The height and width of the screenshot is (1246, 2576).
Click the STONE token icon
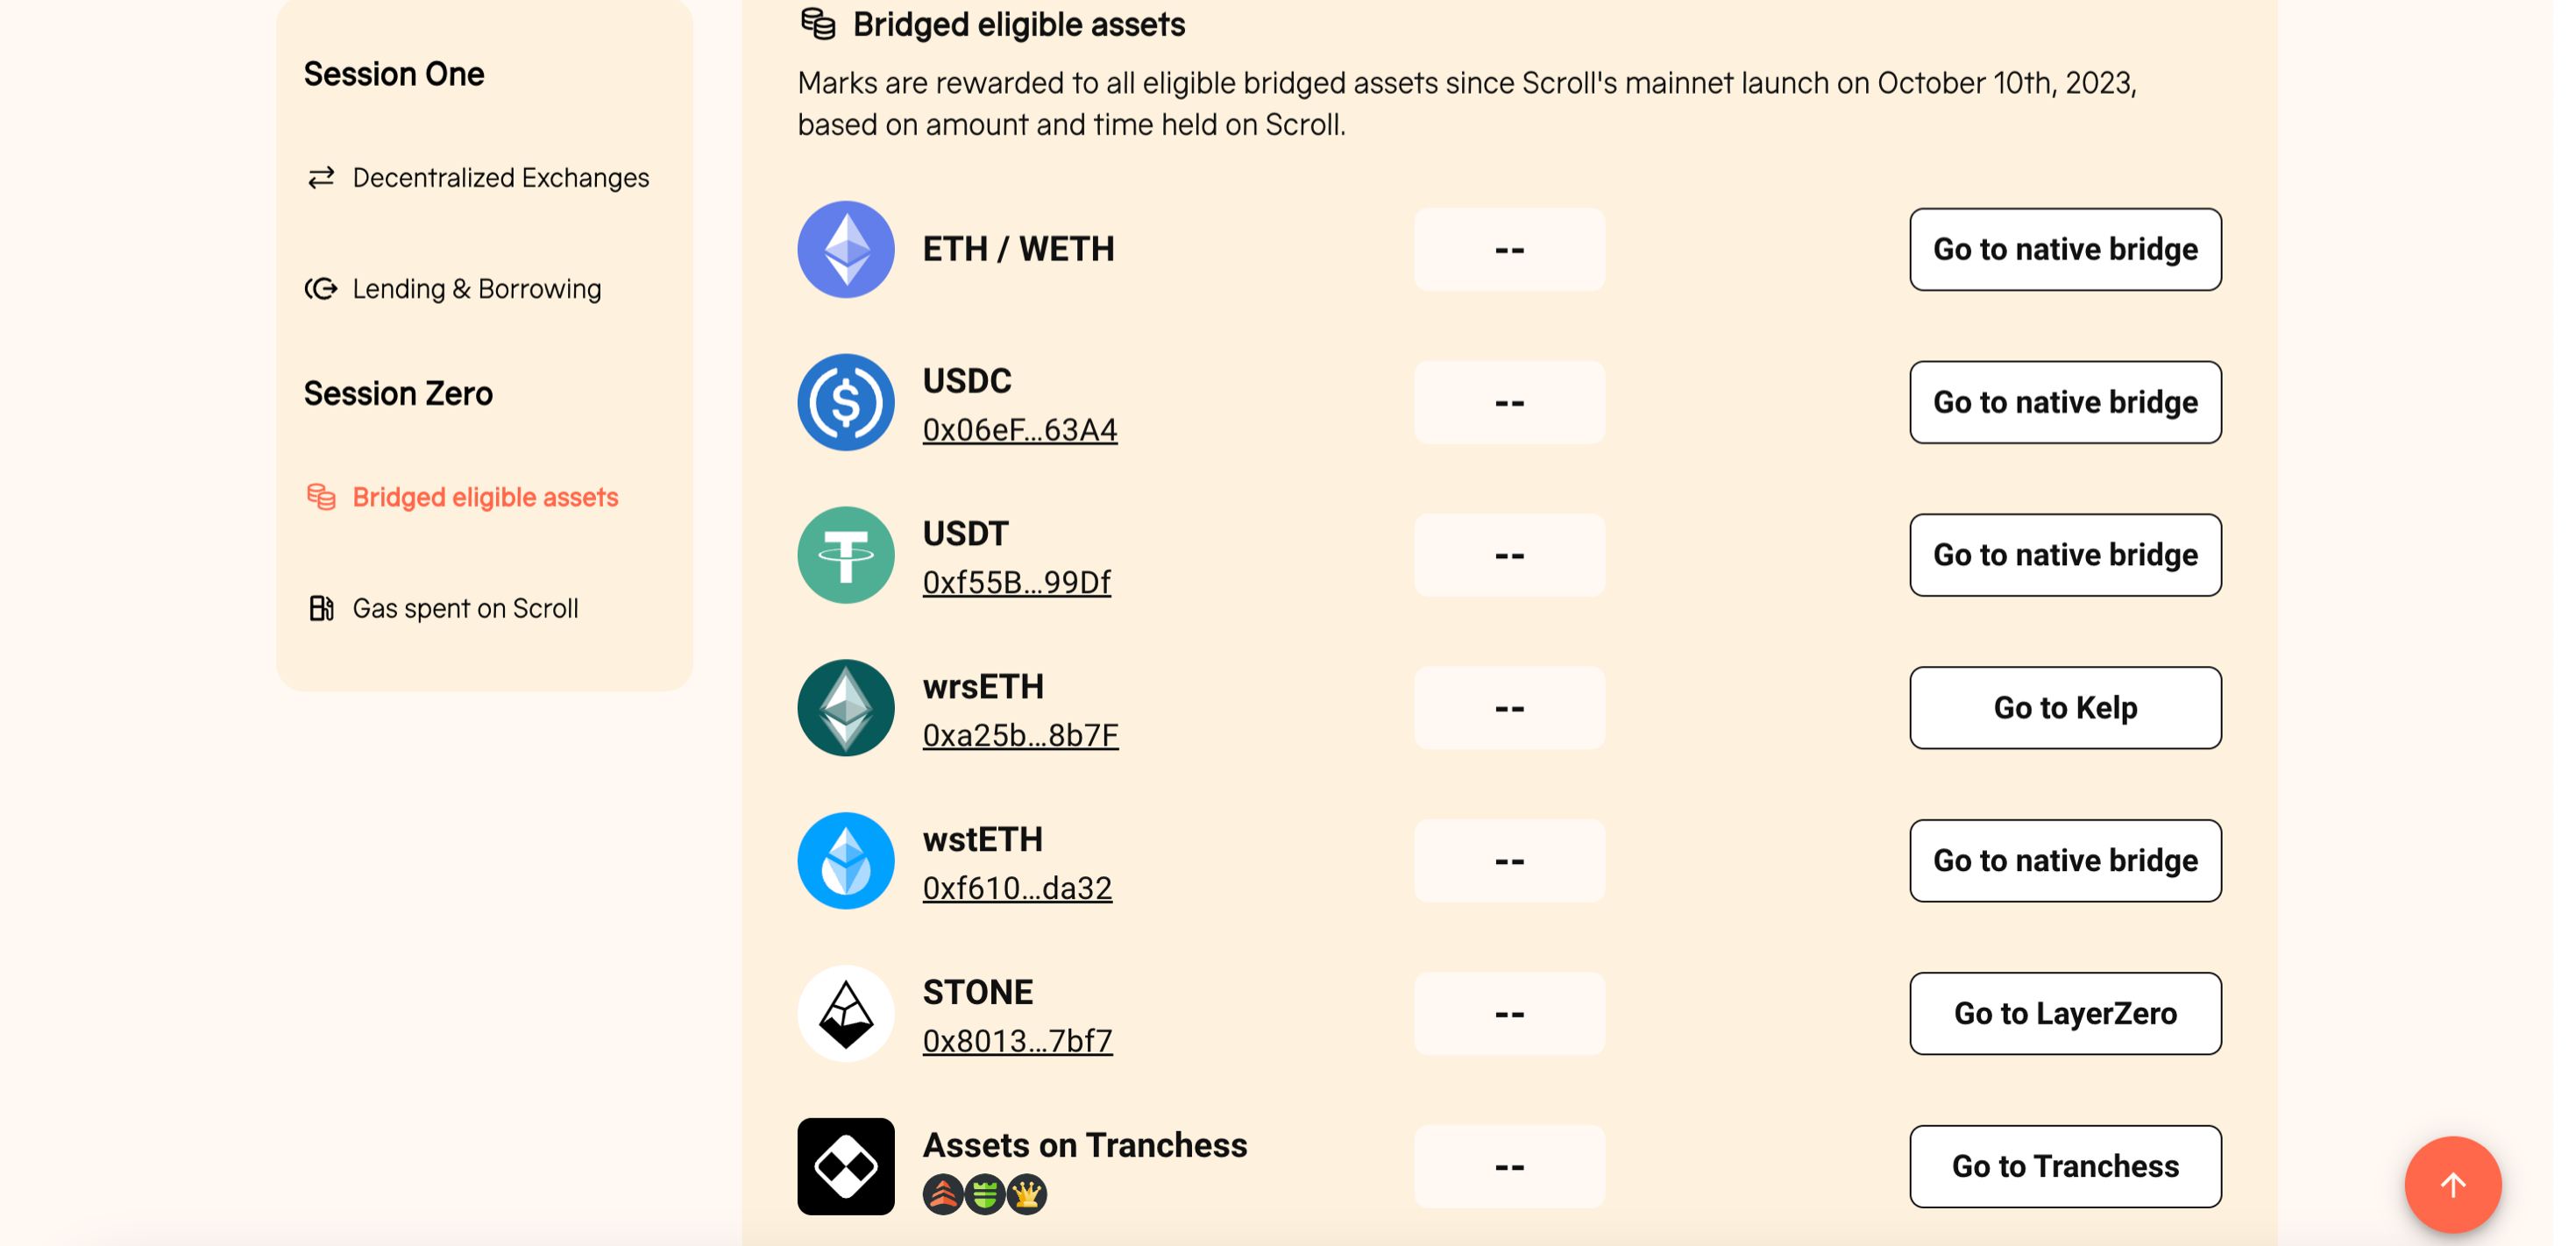coord(846,1014)
